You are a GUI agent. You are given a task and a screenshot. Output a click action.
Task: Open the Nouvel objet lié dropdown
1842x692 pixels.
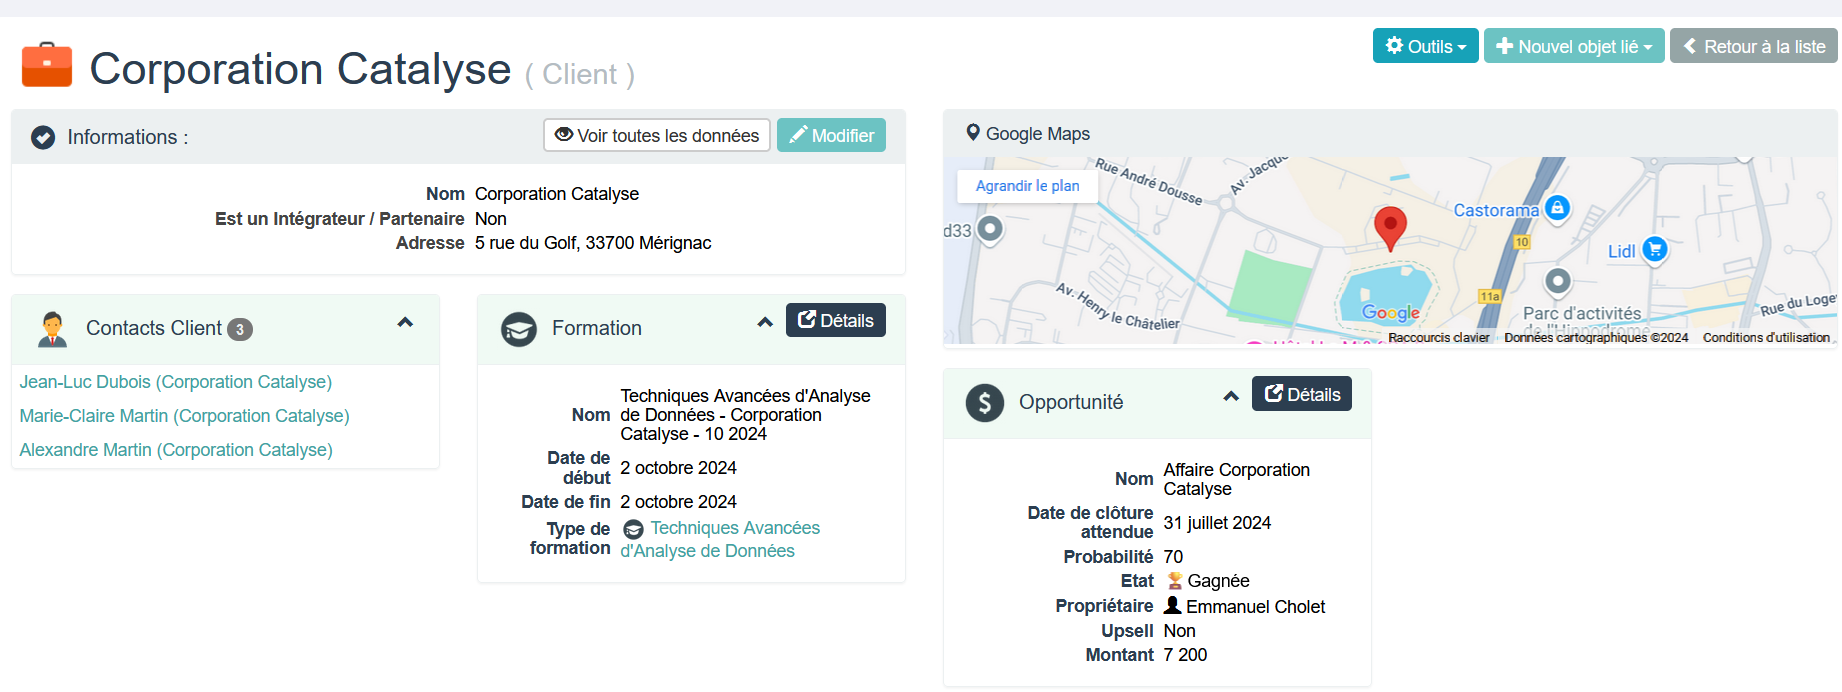[x=1573, y=46]
